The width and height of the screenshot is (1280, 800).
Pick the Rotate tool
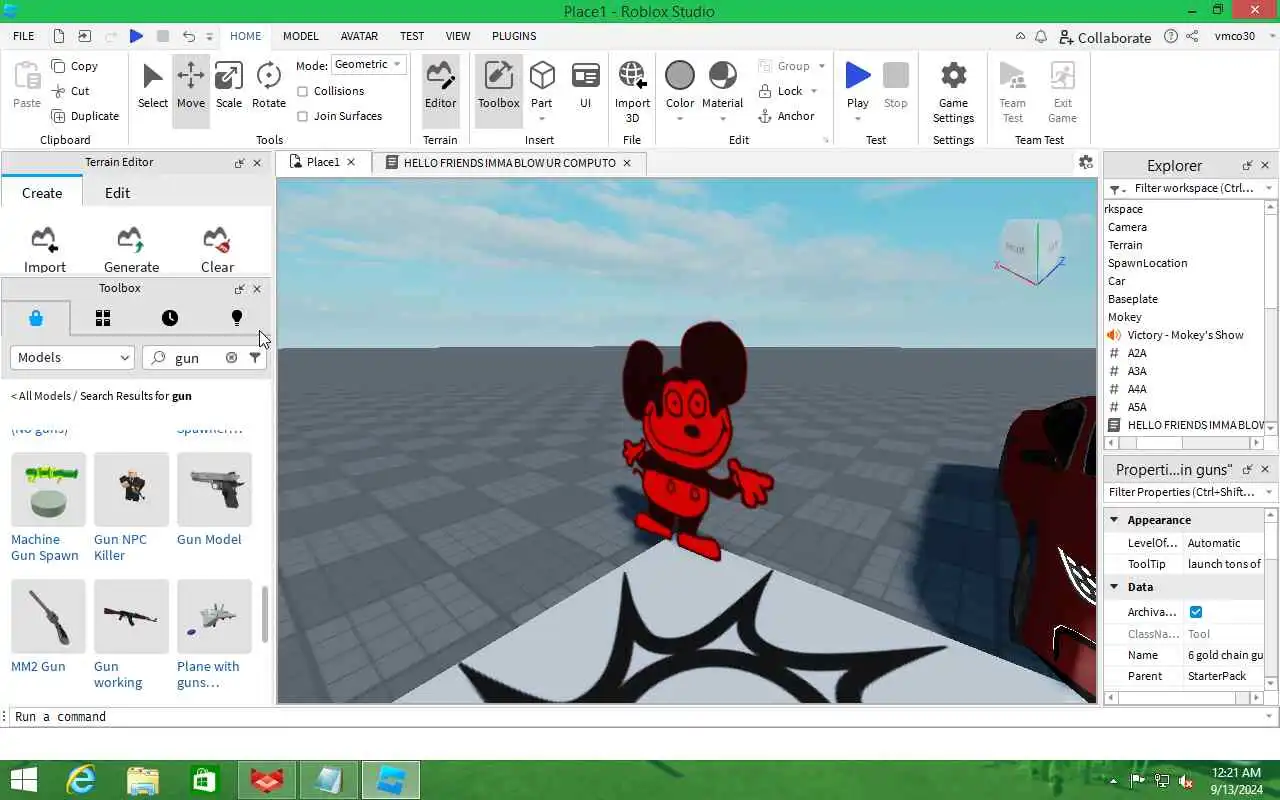pos(268,86)
